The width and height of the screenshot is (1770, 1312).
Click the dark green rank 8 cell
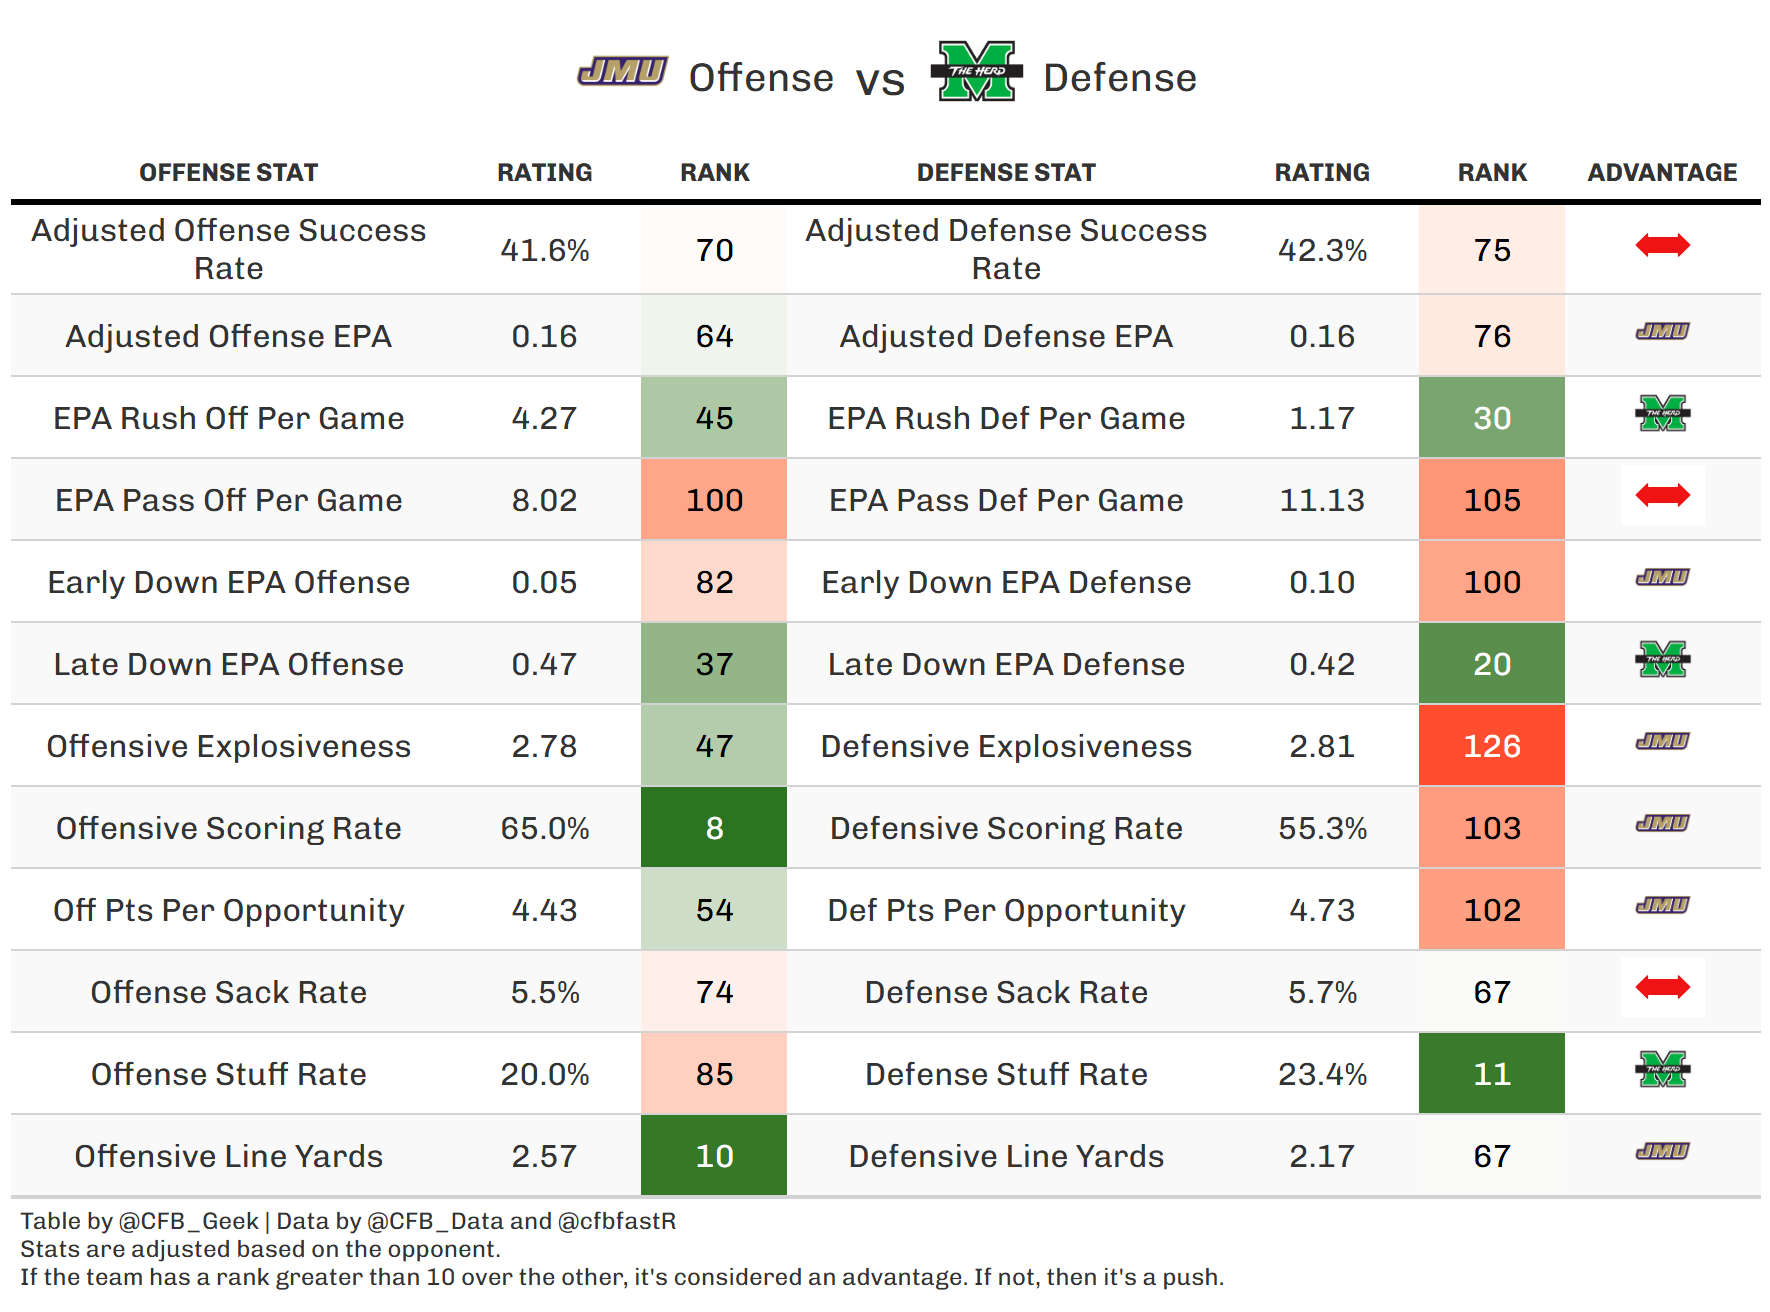[714, 828]
